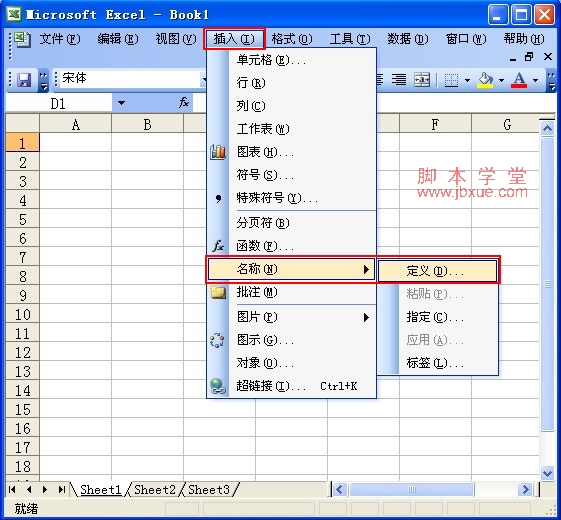
Task: Choose 分页符(B) page break
Action: 291,223
